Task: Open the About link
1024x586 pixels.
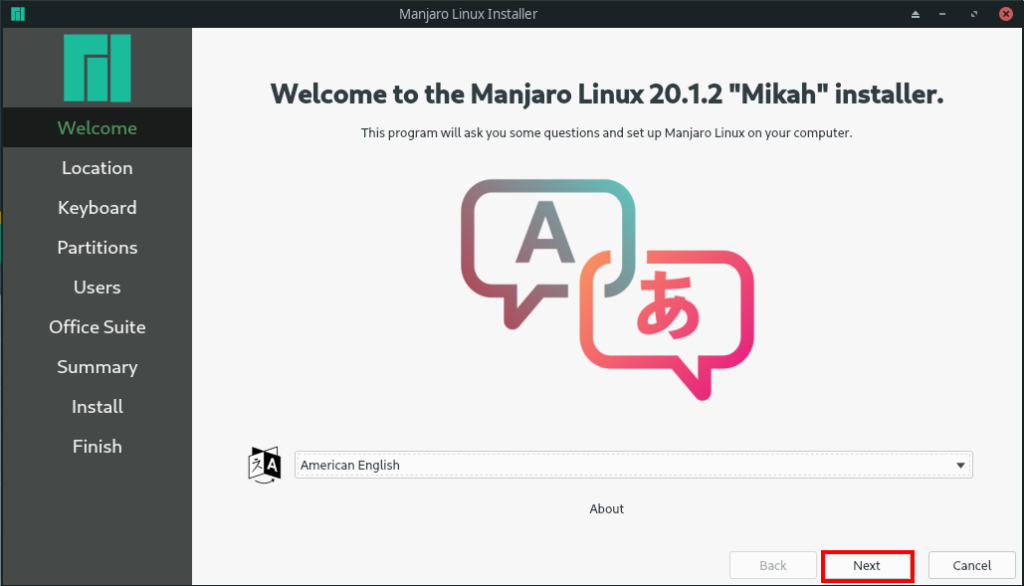Action: coord(607,509)
